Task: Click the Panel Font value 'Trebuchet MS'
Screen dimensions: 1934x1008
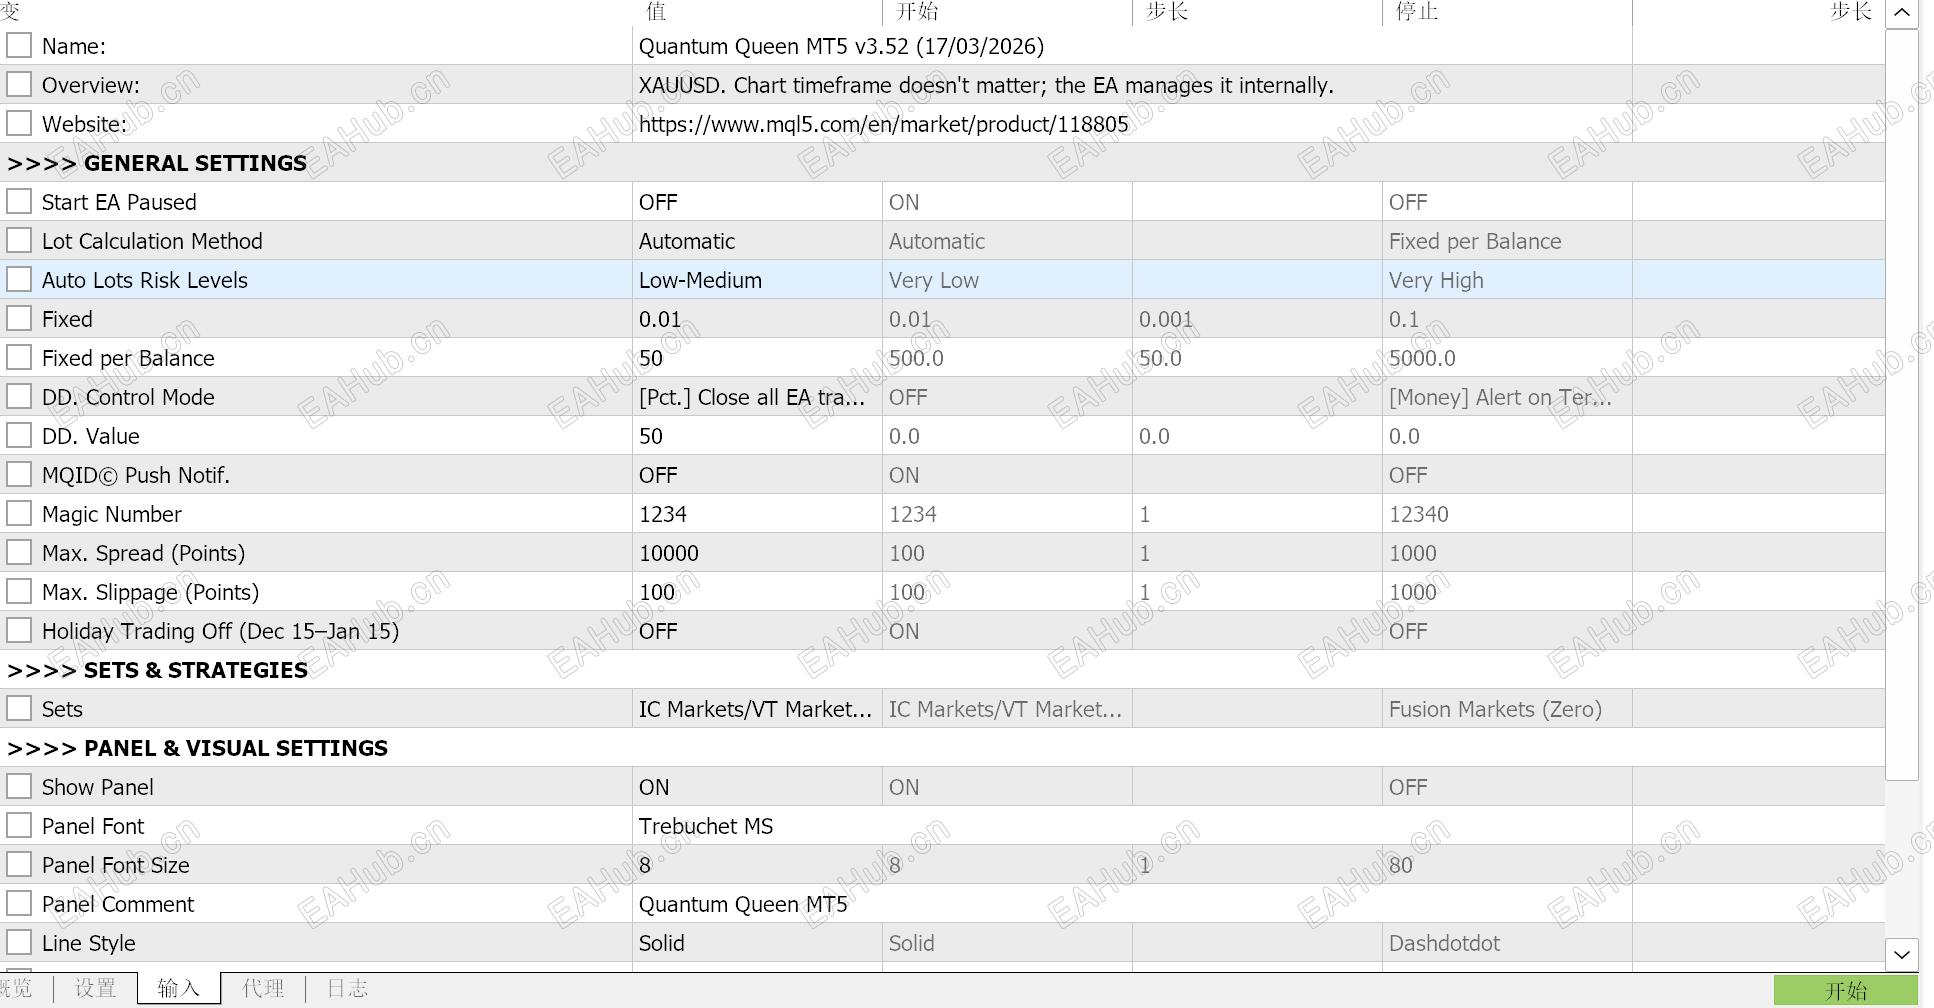Action: [706, 826]
